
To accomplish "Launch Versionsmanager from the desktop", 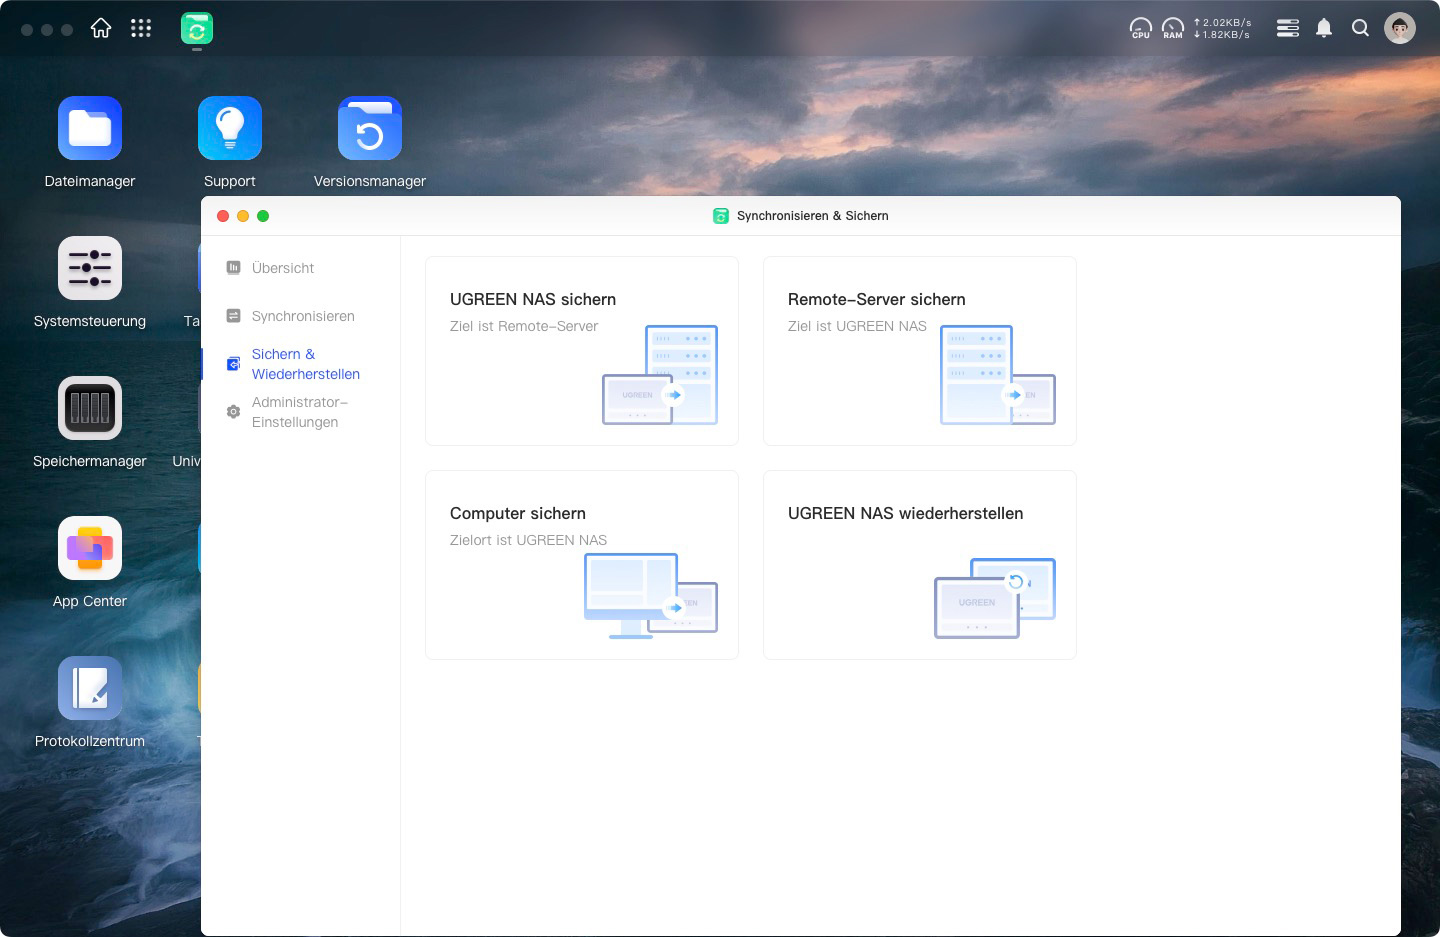I will tap(370, 128).
